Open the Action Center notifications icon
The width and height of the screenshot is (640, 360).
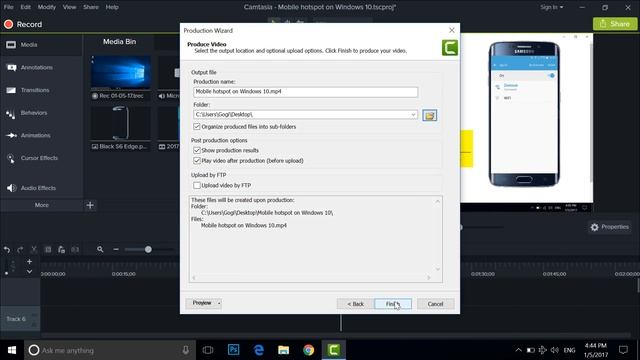click(623, 350)
